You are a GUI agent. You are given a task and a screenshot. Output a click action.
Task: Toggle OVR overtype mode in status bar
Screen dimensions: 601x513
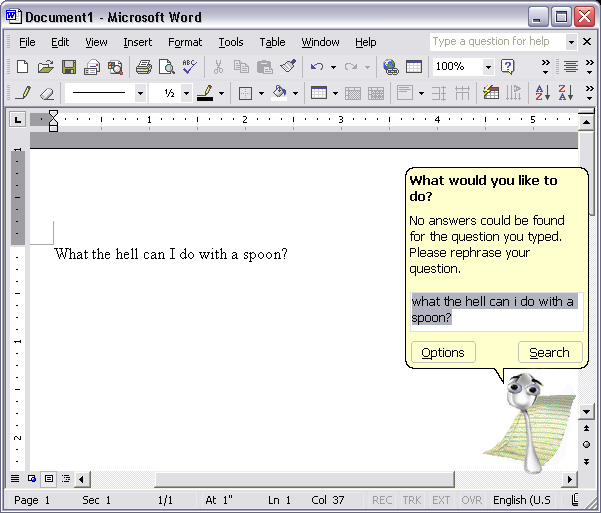[471, 500]
